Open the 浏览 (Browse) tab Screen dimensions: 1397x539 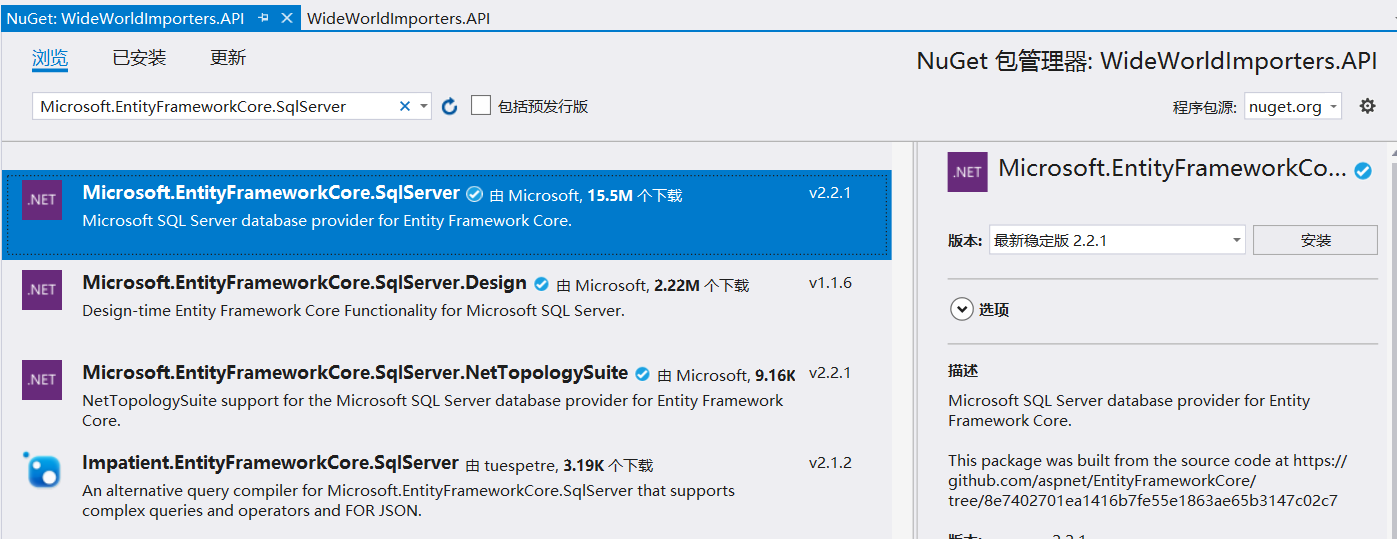tap(50, 58)
